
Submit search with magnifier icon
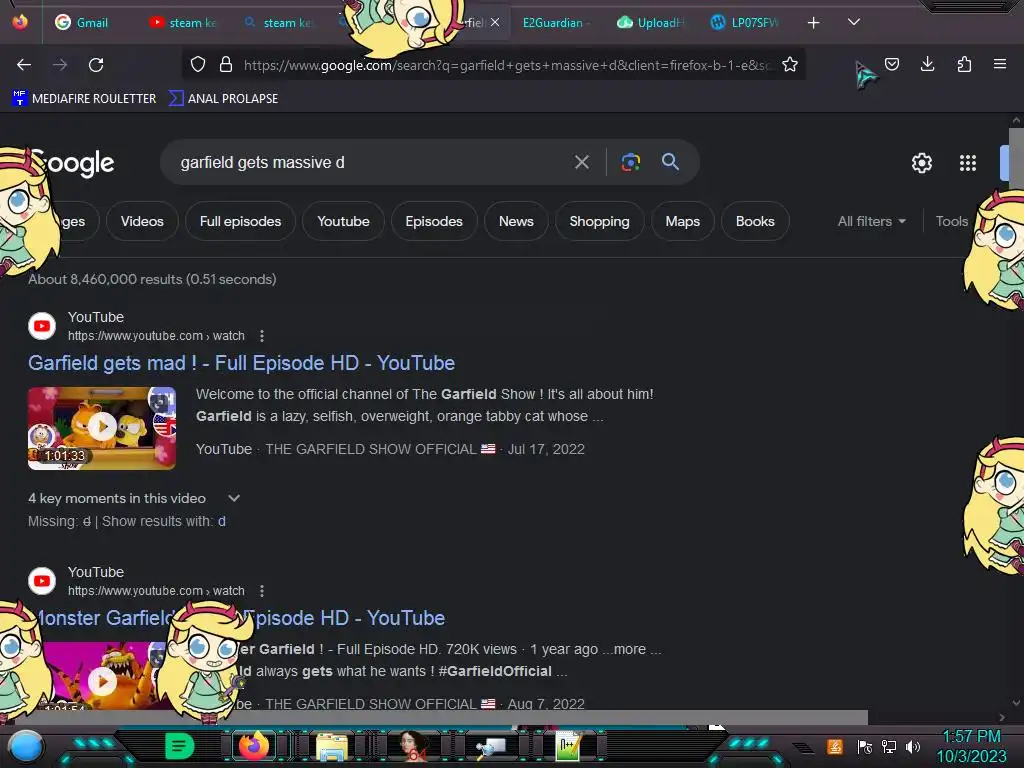coord(670,161)
